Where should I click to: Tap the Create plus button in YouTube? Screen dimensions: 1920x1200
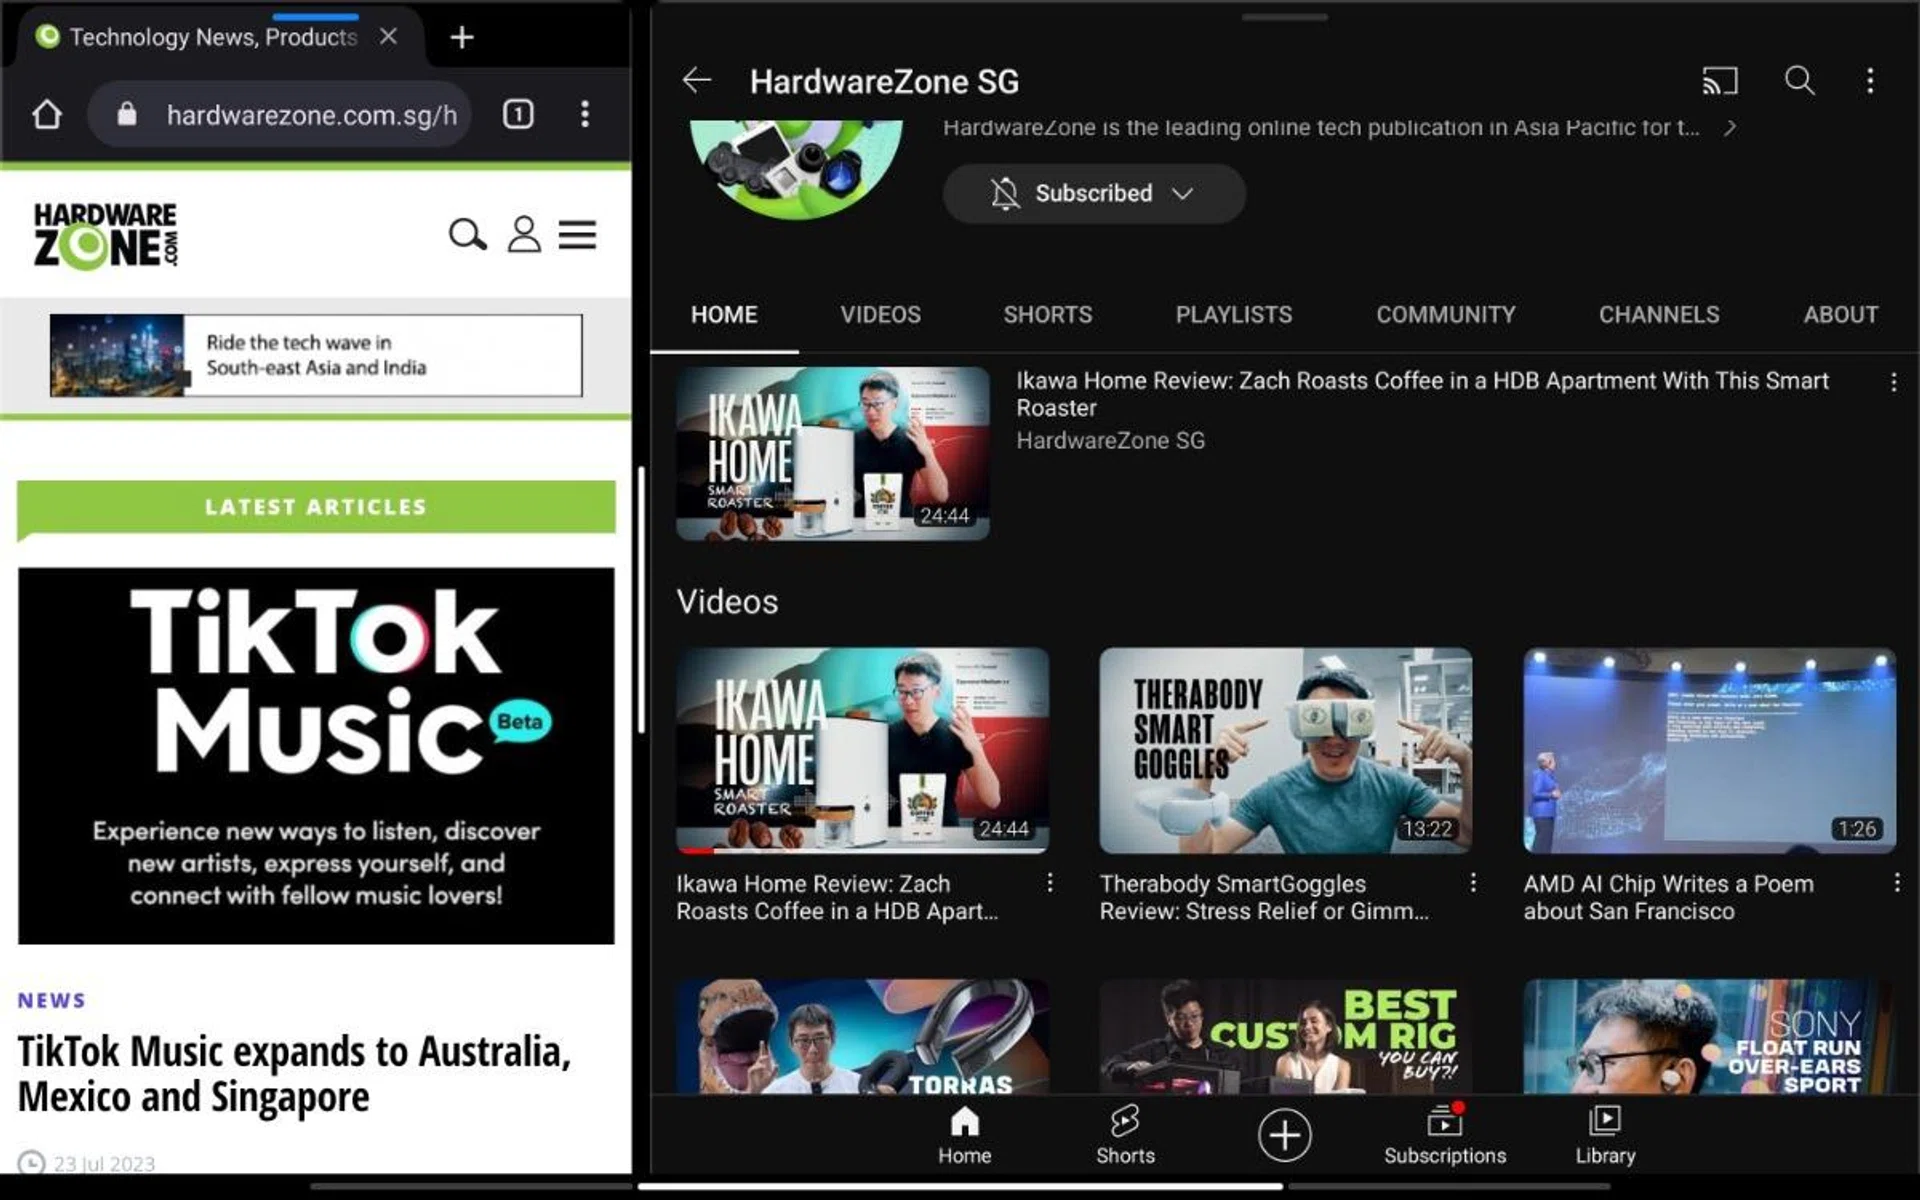[x=1284, y=1134]
